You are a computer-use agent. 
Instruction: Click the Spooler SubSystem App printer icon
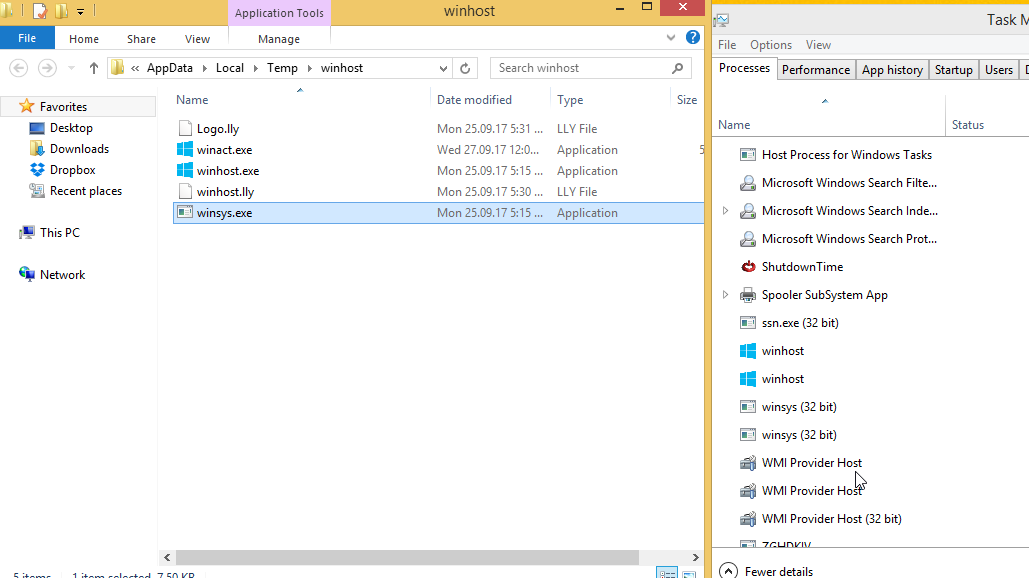click(x=747, y=295)
